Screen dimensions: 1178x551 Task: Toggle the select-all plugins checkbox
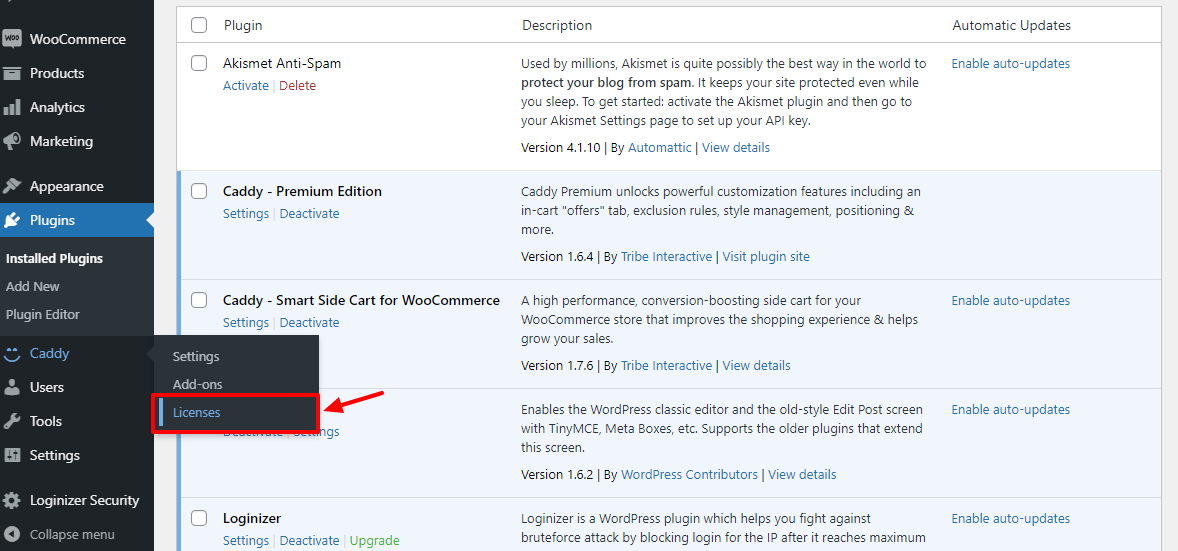[199, 25]
